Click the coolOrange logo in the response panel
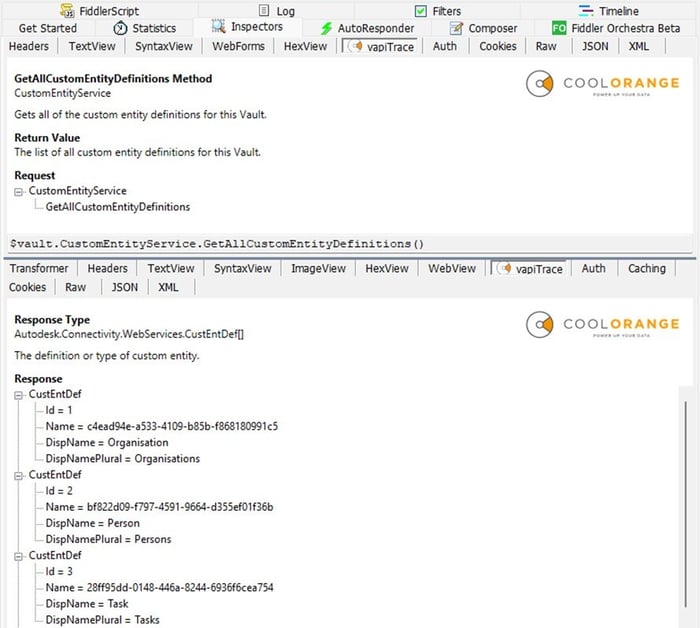The image size is (700, 628). click(x=603, y=324)
